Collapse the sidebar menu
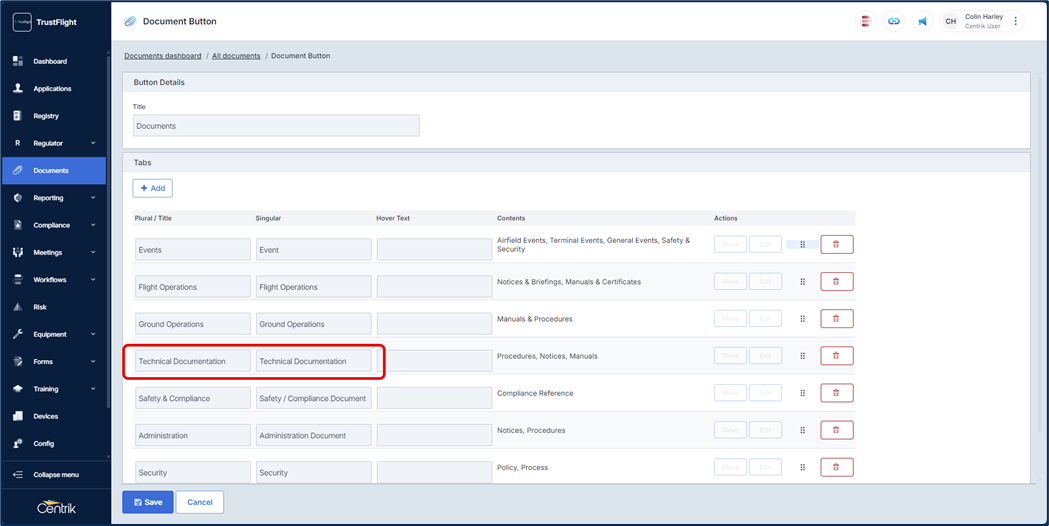 pos(55,475)
